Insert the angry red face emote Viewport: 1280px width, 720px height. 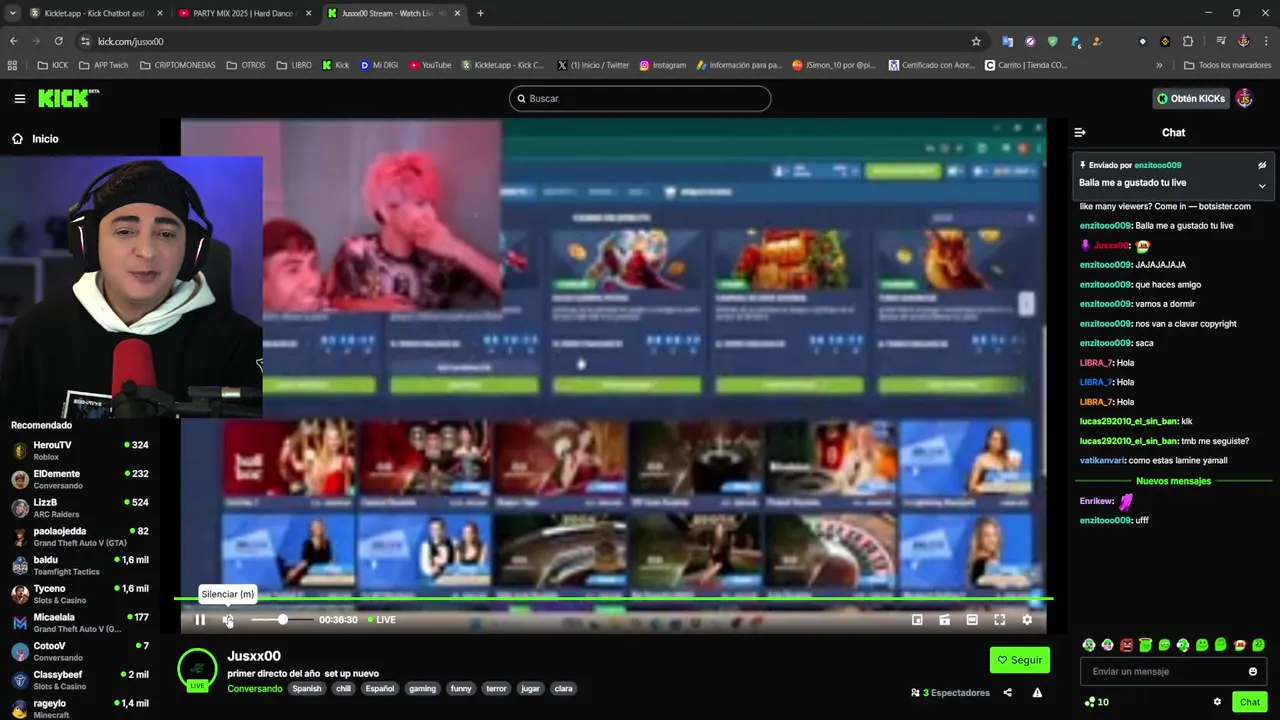[1127, 645]
